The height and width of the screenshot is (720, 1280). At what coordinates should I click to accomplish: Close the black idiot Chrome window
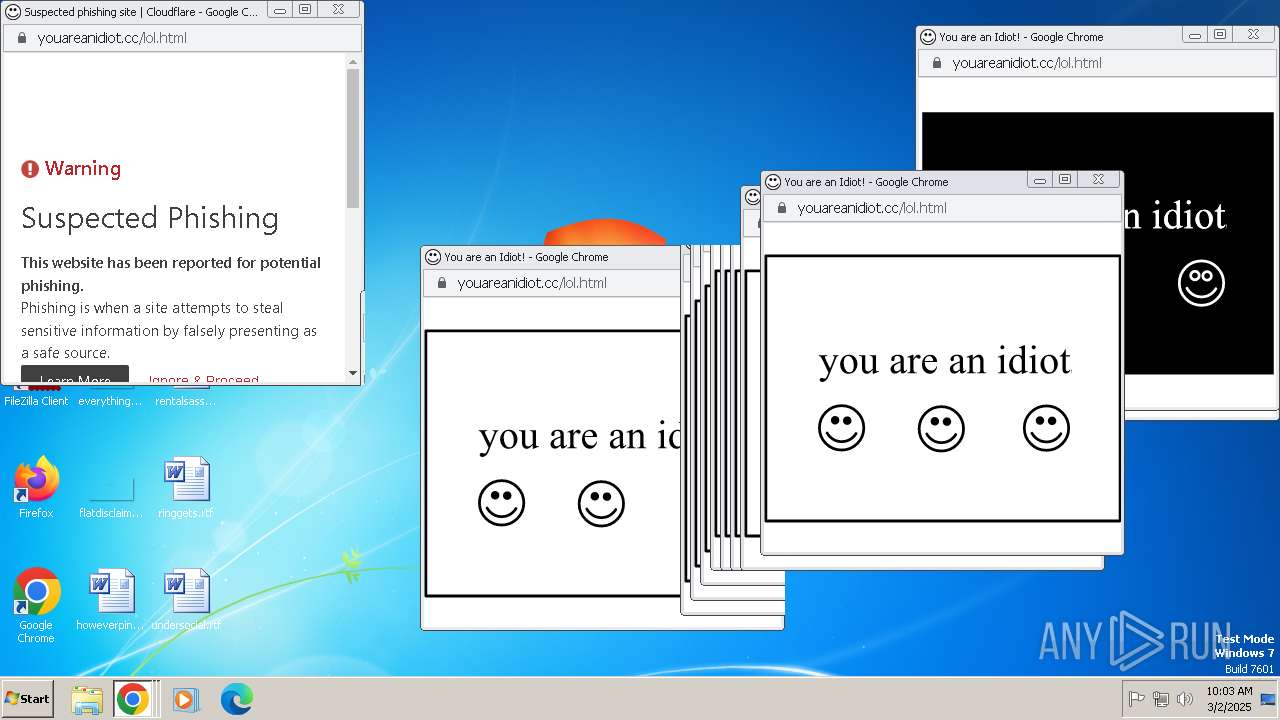(1253, 35)
